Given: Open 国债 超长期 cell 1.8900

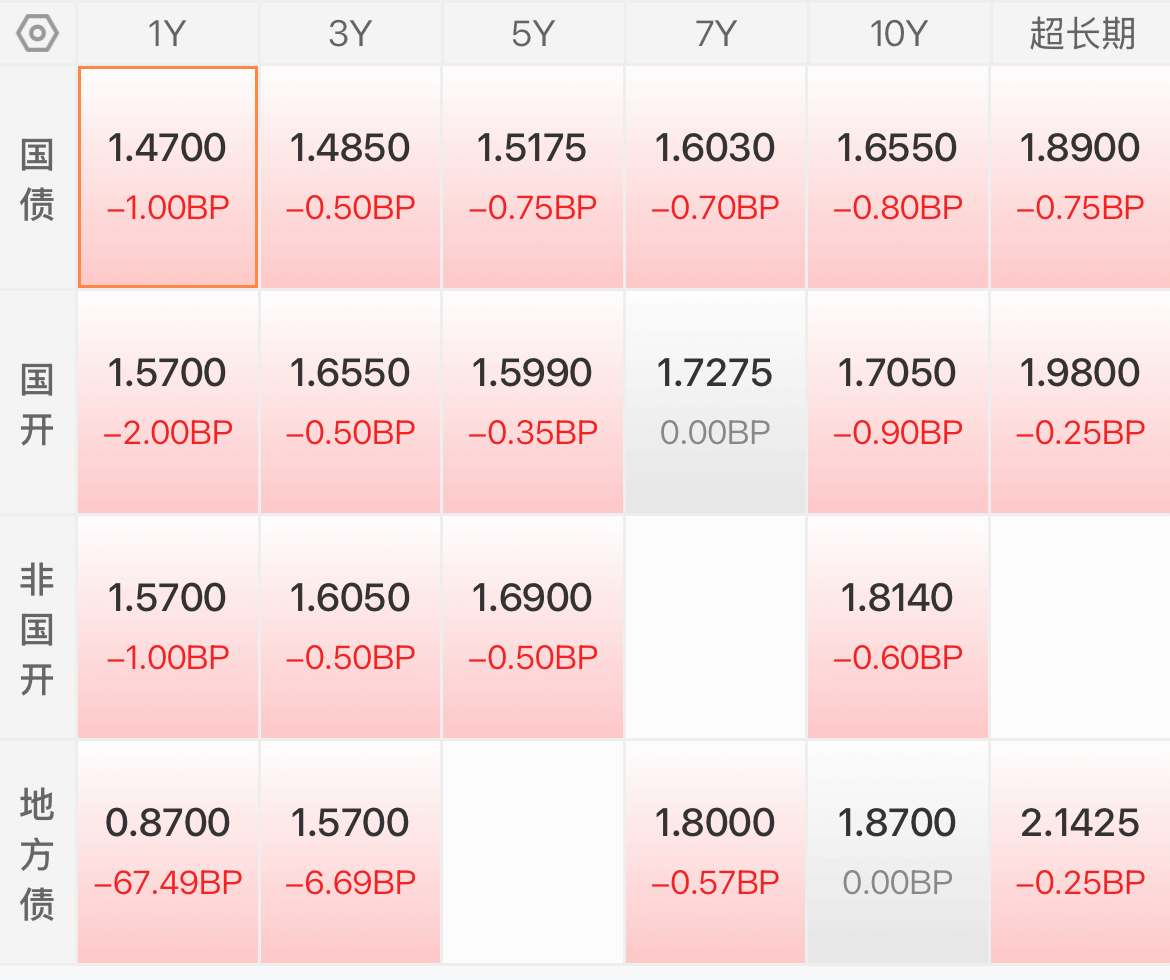Looking at the screenshot, I should coord(1081,177).
